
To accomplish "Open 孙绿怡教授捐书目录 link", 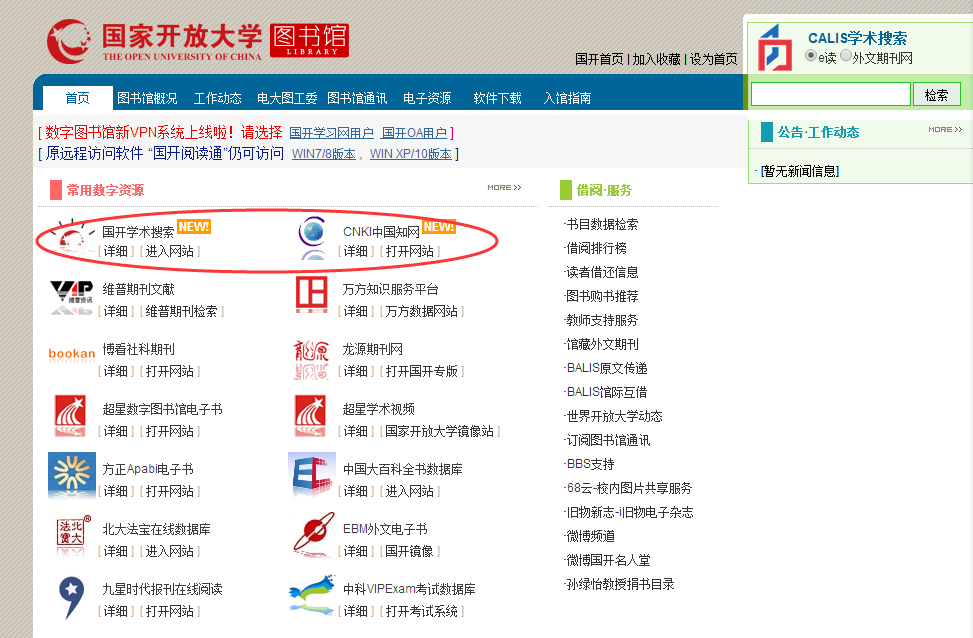I will point(620,585).
